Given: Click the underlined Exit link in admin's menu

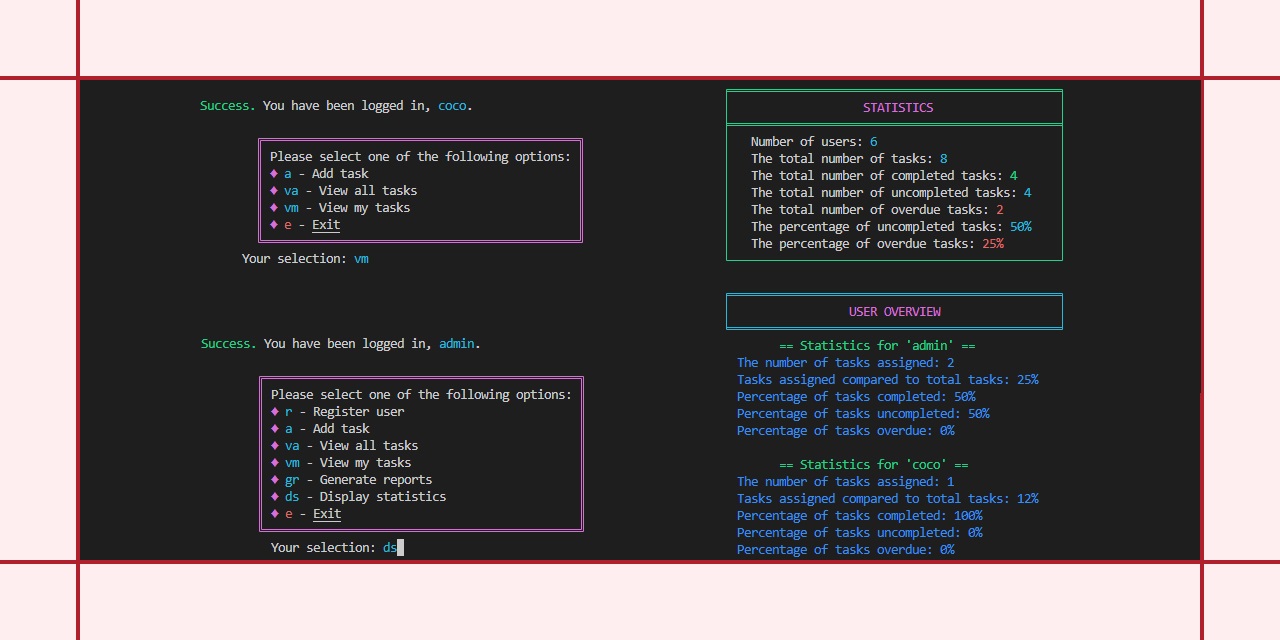Looking at the screenshot, I should tap(326, 513).
